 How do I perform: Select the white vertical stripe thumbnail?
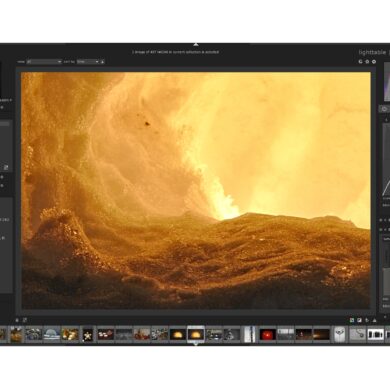point(249,334)
